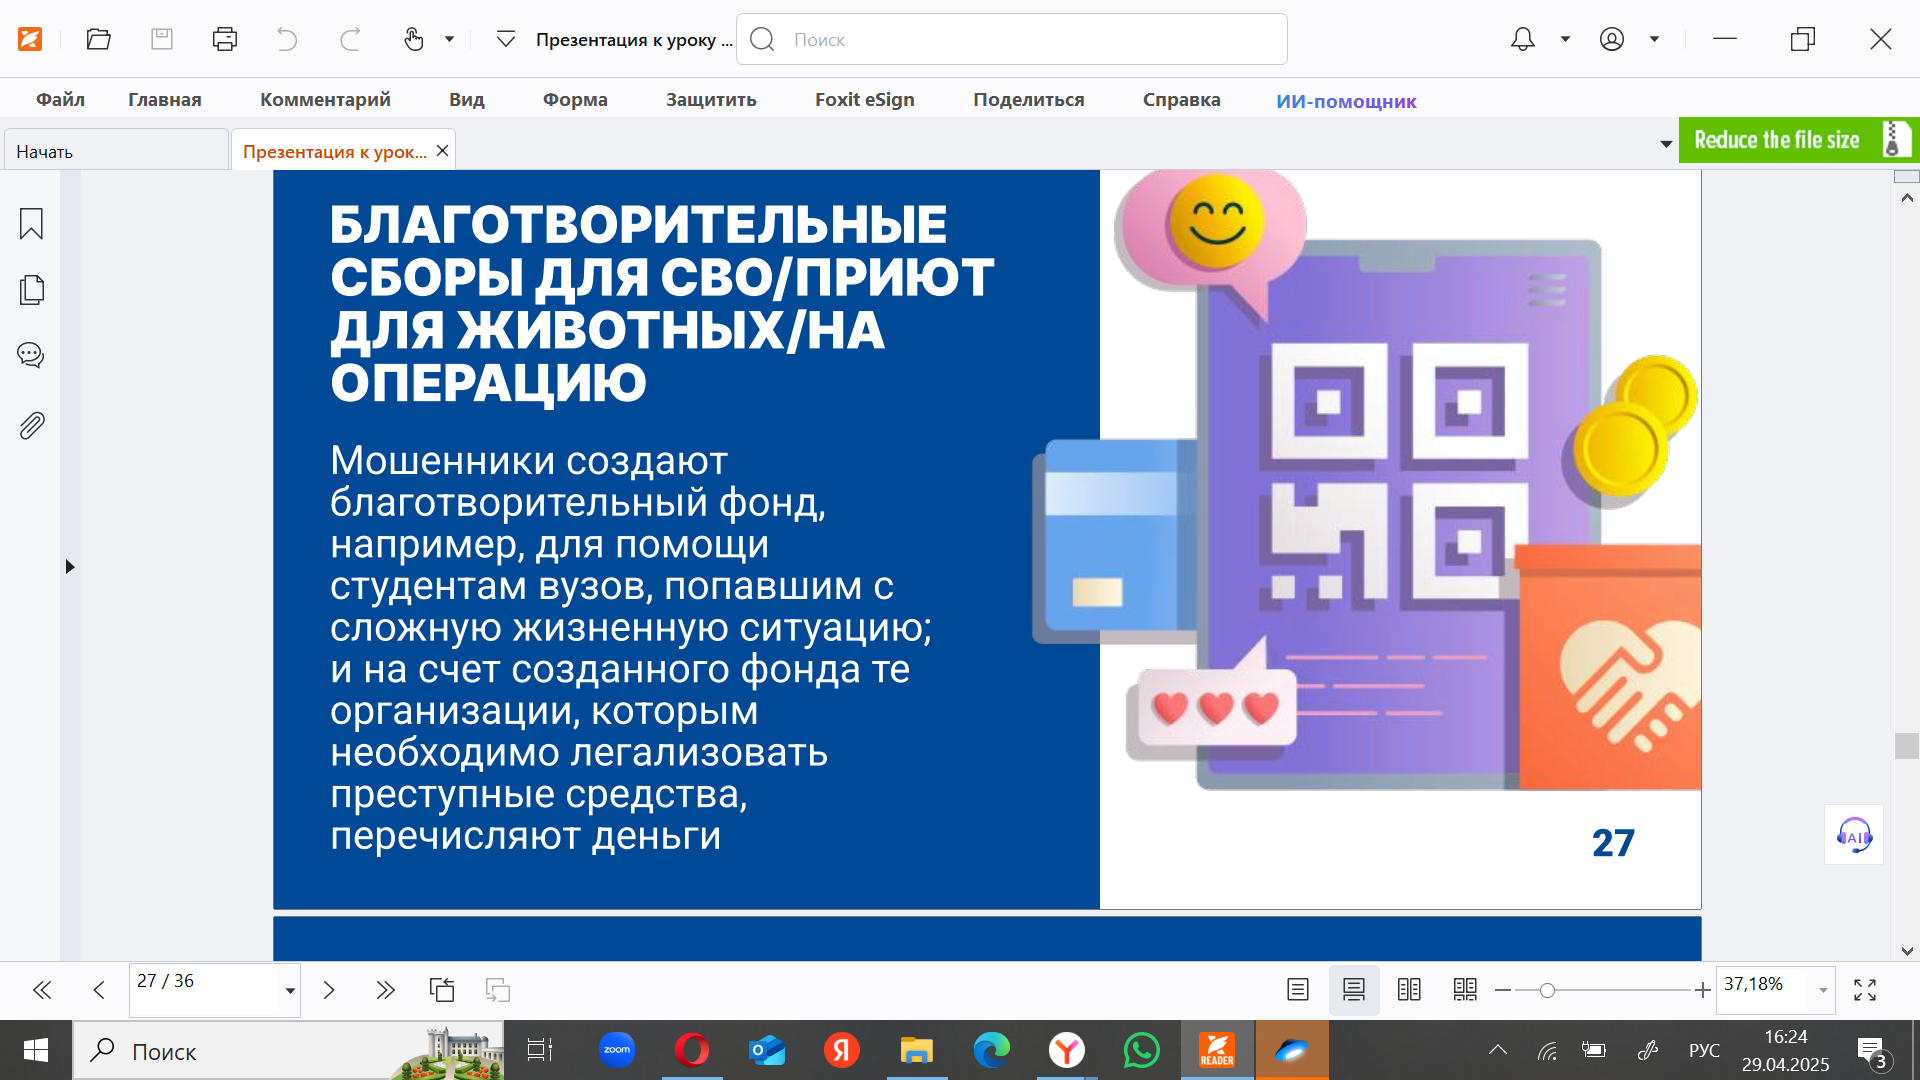
Task: Click the РУС language indicator
Action: tap(1705, 1050)
